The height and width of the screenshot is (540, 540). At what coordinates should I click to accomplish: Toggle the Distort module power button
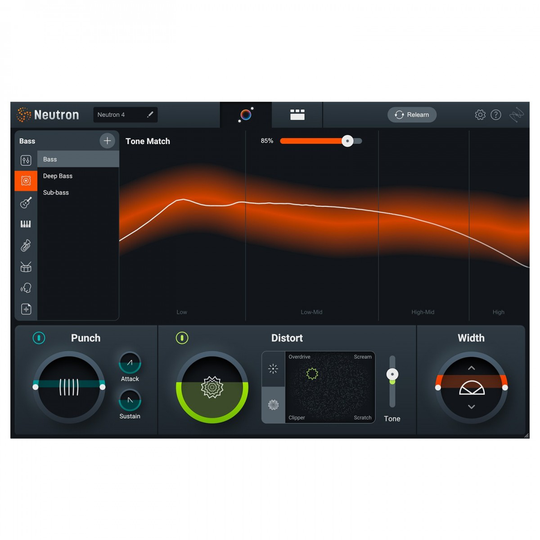pyautogui.click(x=182, y=338)
